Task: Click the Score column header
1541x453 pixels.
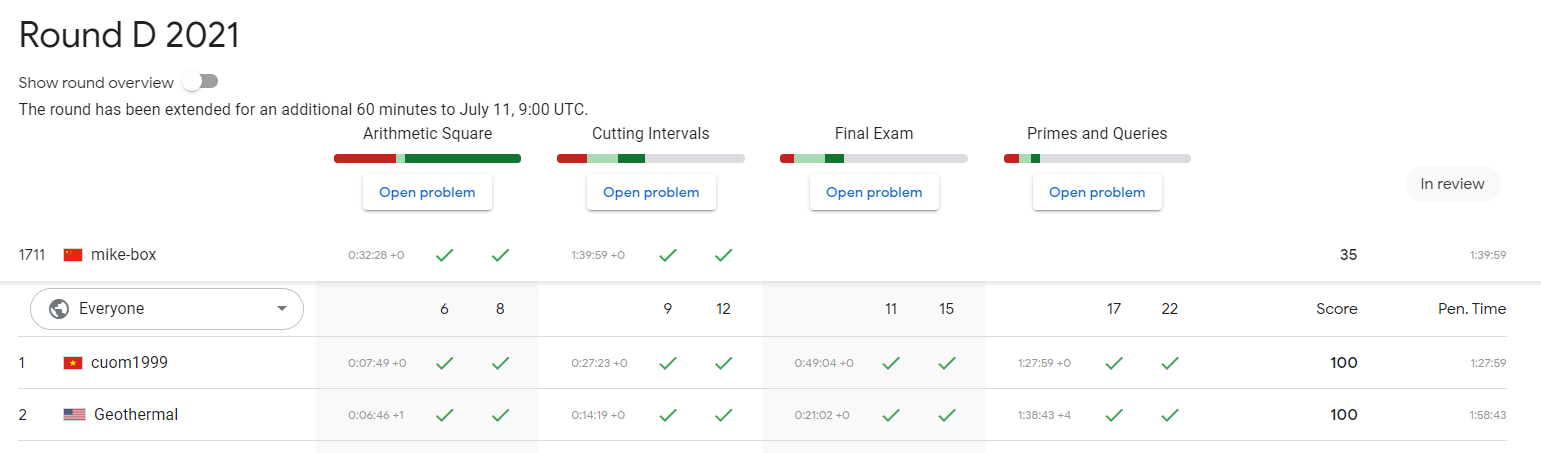Action: tap(1336, 309)
